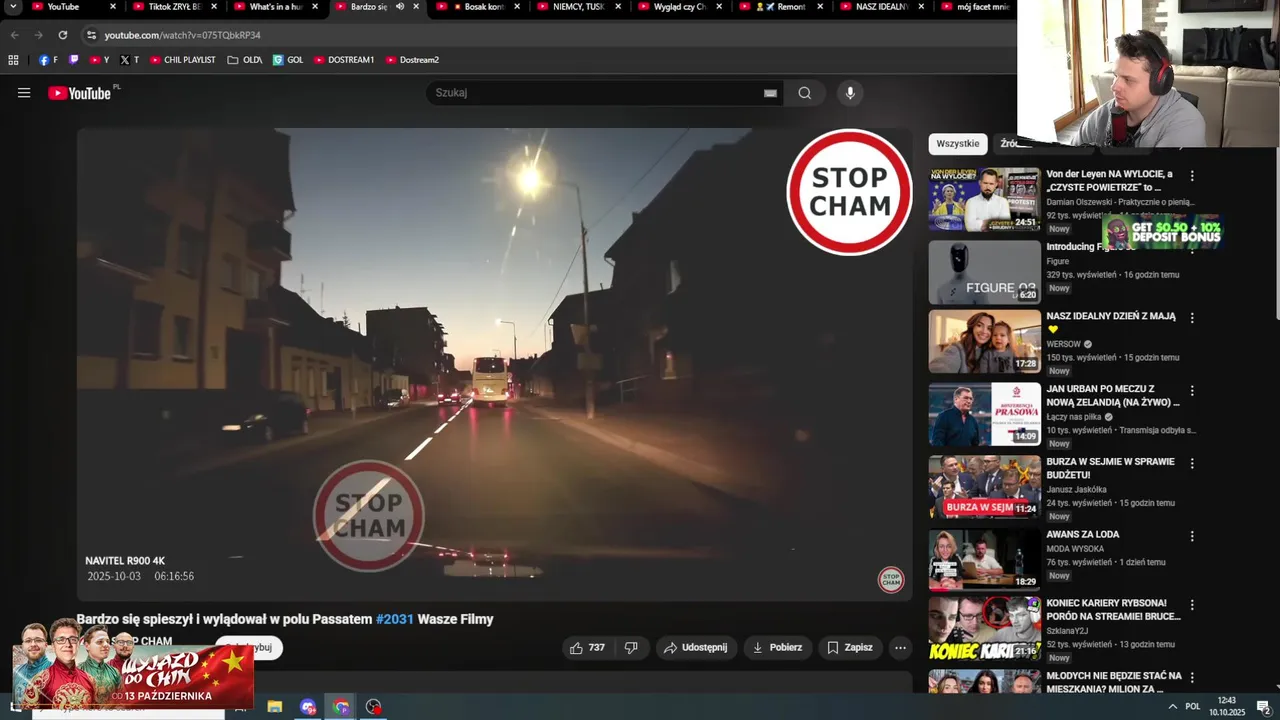This screenshot has height=720, width=1280.
Task: Open the Von der Leyen video thumbnail
Action: click(x=985, y=199)
